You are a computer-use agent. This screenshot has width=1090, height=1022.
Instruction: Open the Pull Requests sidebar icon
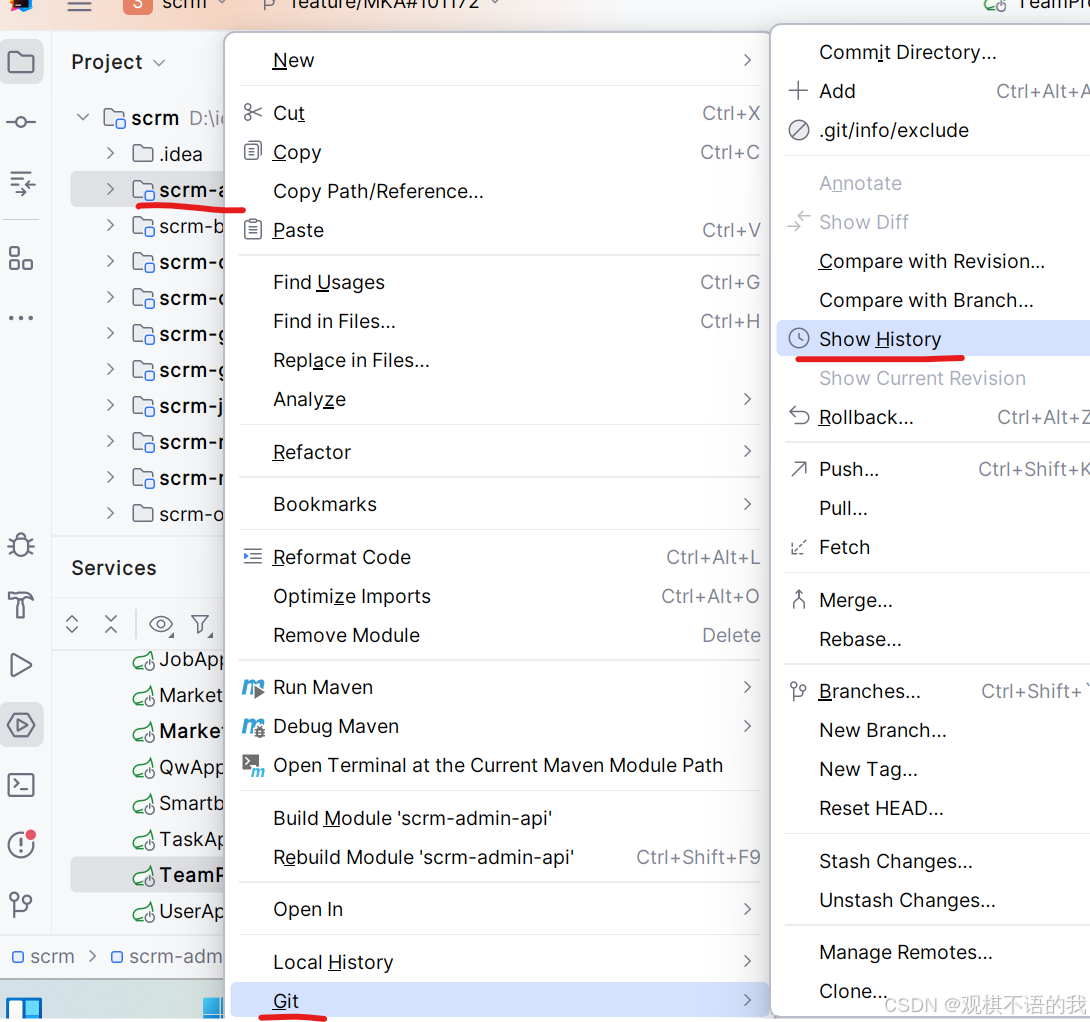pos(21,184)
